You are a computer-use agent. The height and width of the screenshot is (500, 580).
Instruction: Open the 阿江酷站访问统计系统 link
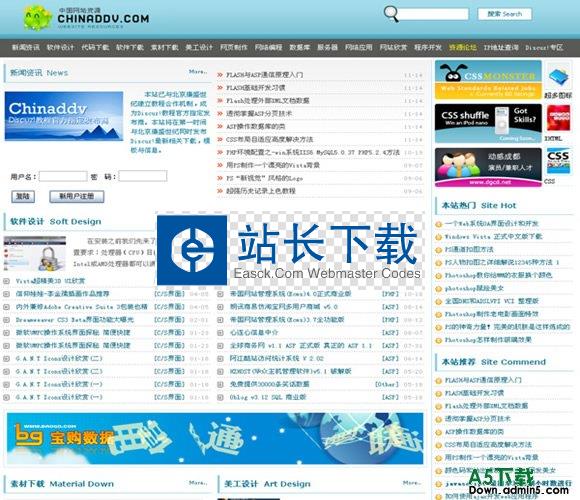(x=277, y=358)
